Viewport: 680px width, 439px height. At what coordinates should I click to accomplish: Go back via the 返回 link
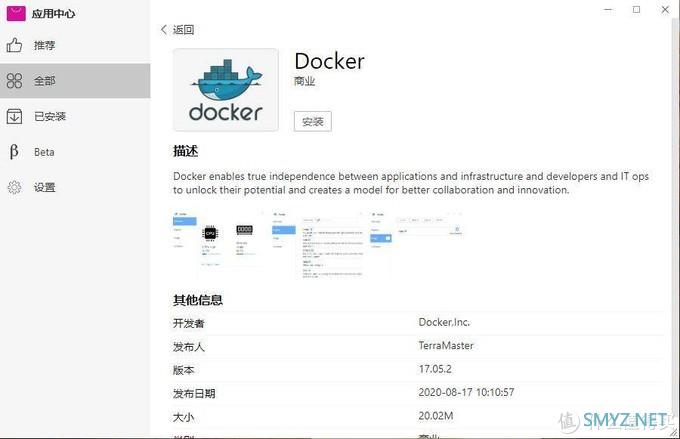click(183, 29)
